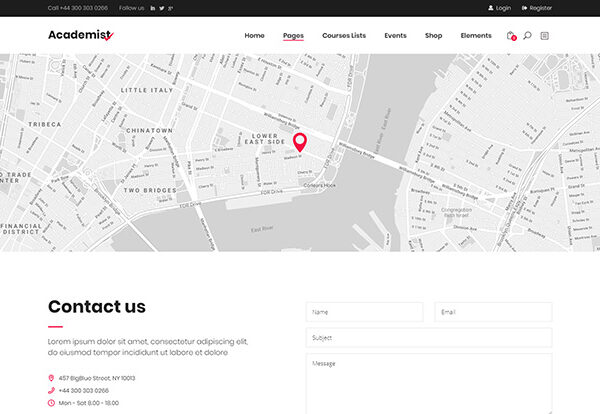Click into the Email field
The width and height of the screenshot is (600, 414).
(493, 312)
